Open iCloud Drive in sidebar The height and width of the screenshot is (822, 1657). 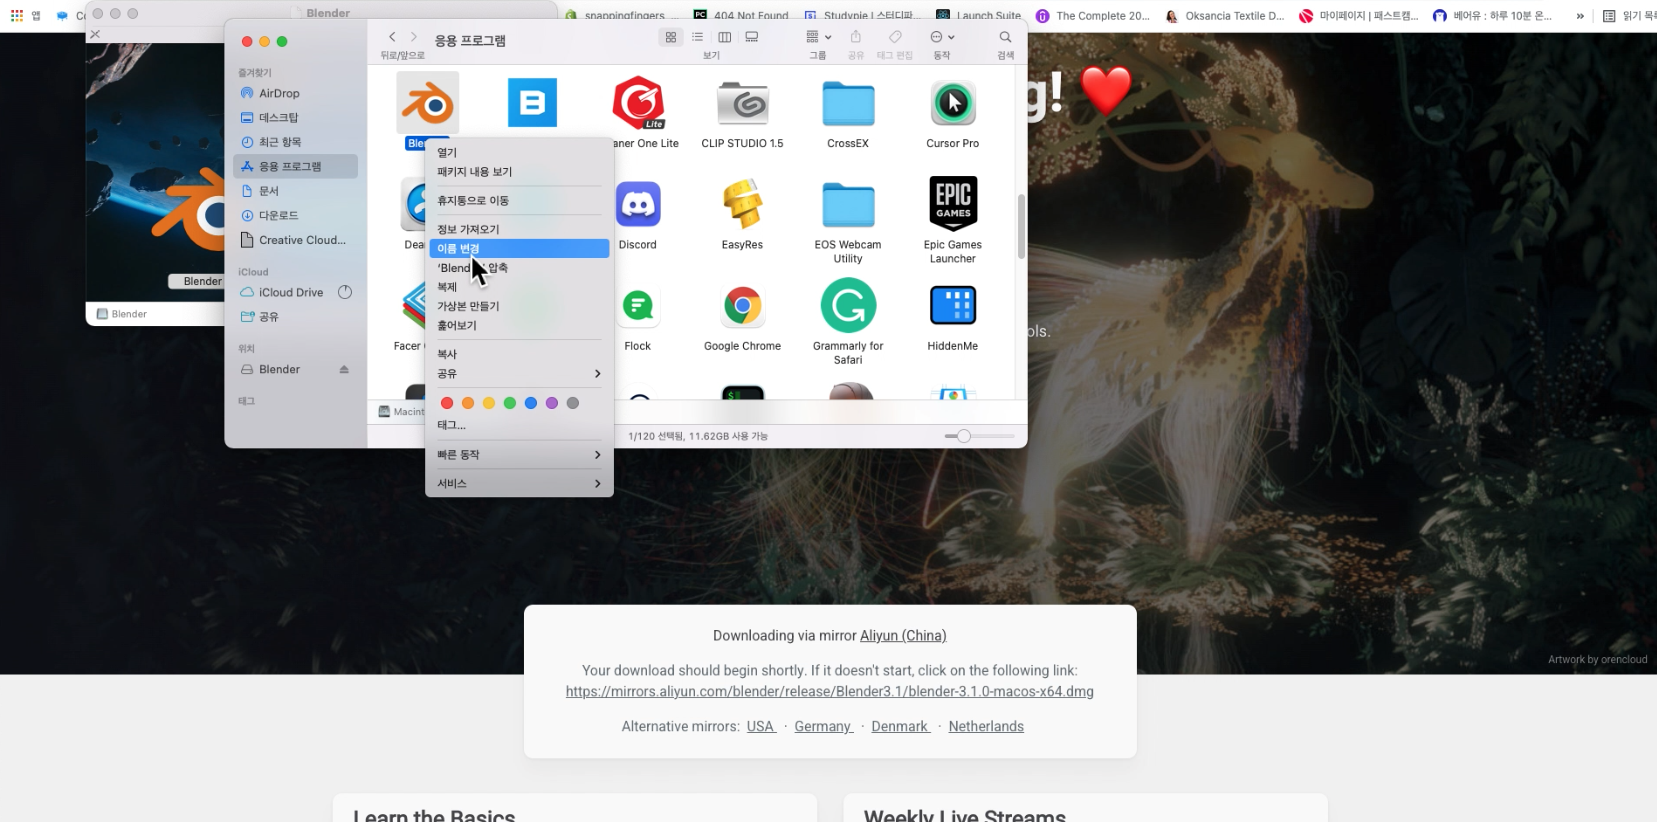295,292
